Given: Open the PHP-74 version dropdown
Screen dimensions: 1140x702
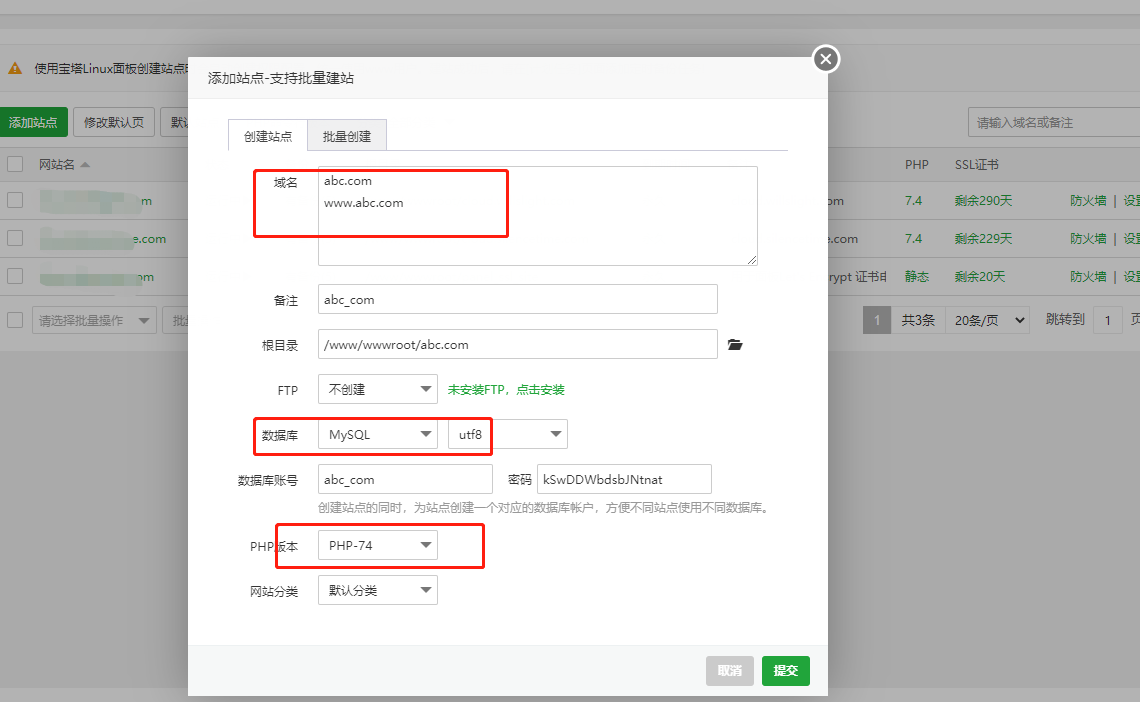Looking at the screenshot, I should (377, 545).
